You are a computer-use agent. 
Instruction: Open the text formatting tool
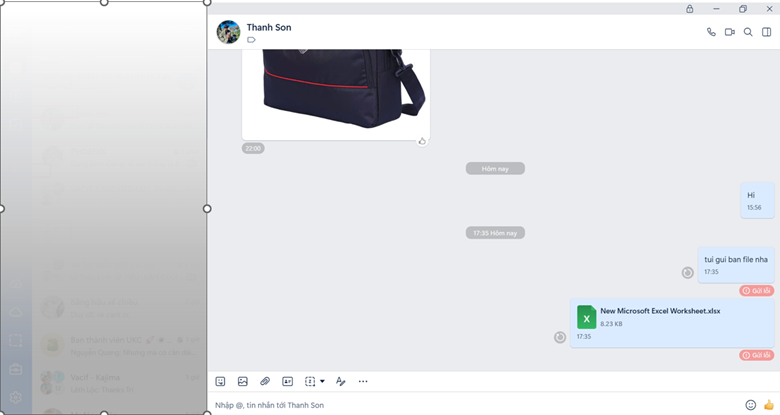click(x=340, y=381)
